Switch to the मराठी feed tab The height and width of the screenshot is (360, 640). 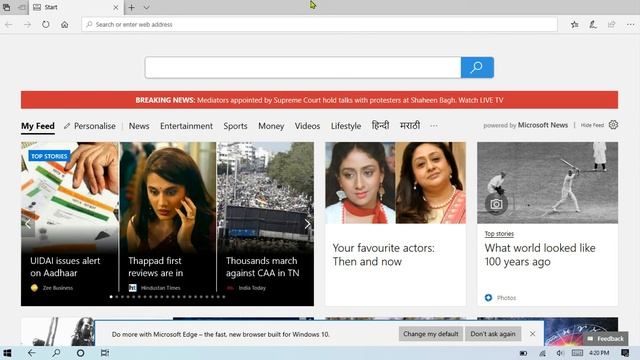coord(410,125)
